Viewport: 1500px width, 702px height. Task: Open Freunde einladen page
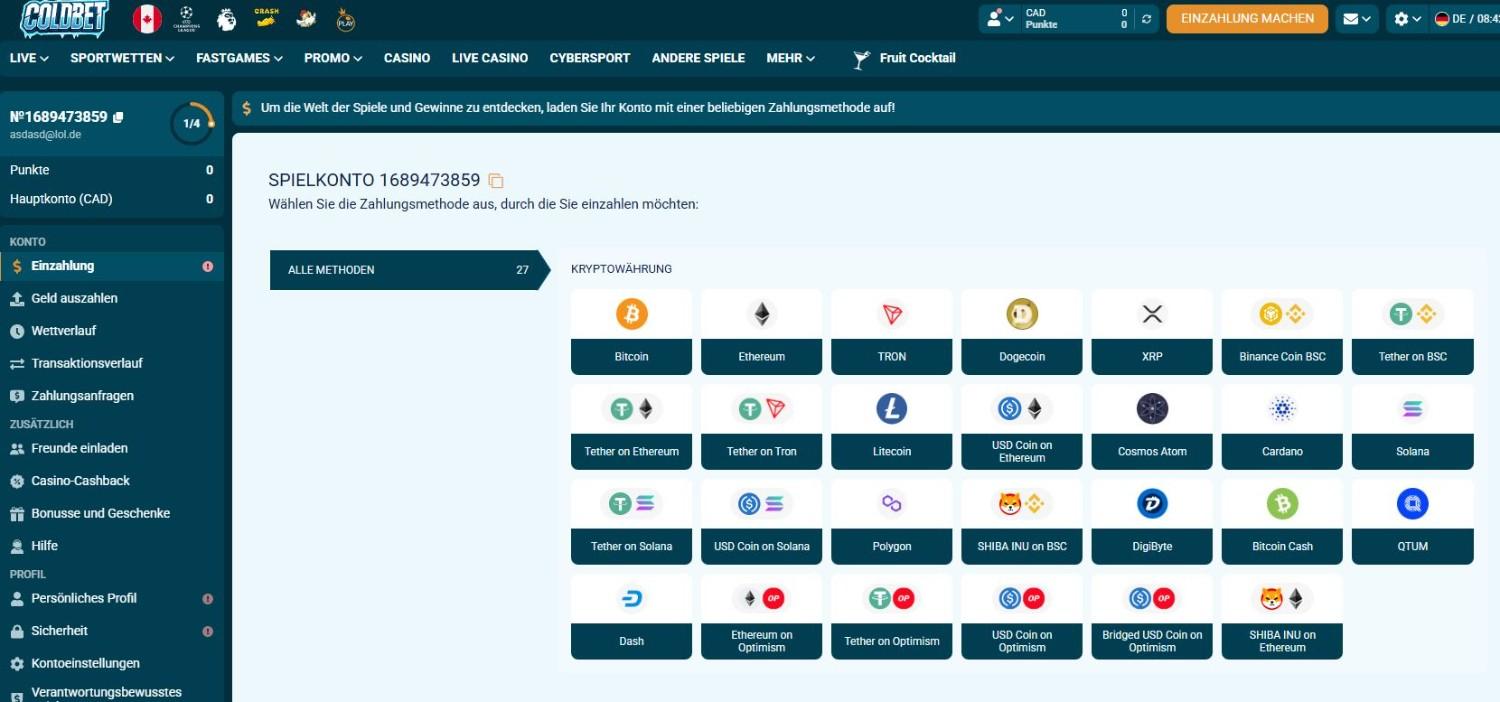(112, 448)
